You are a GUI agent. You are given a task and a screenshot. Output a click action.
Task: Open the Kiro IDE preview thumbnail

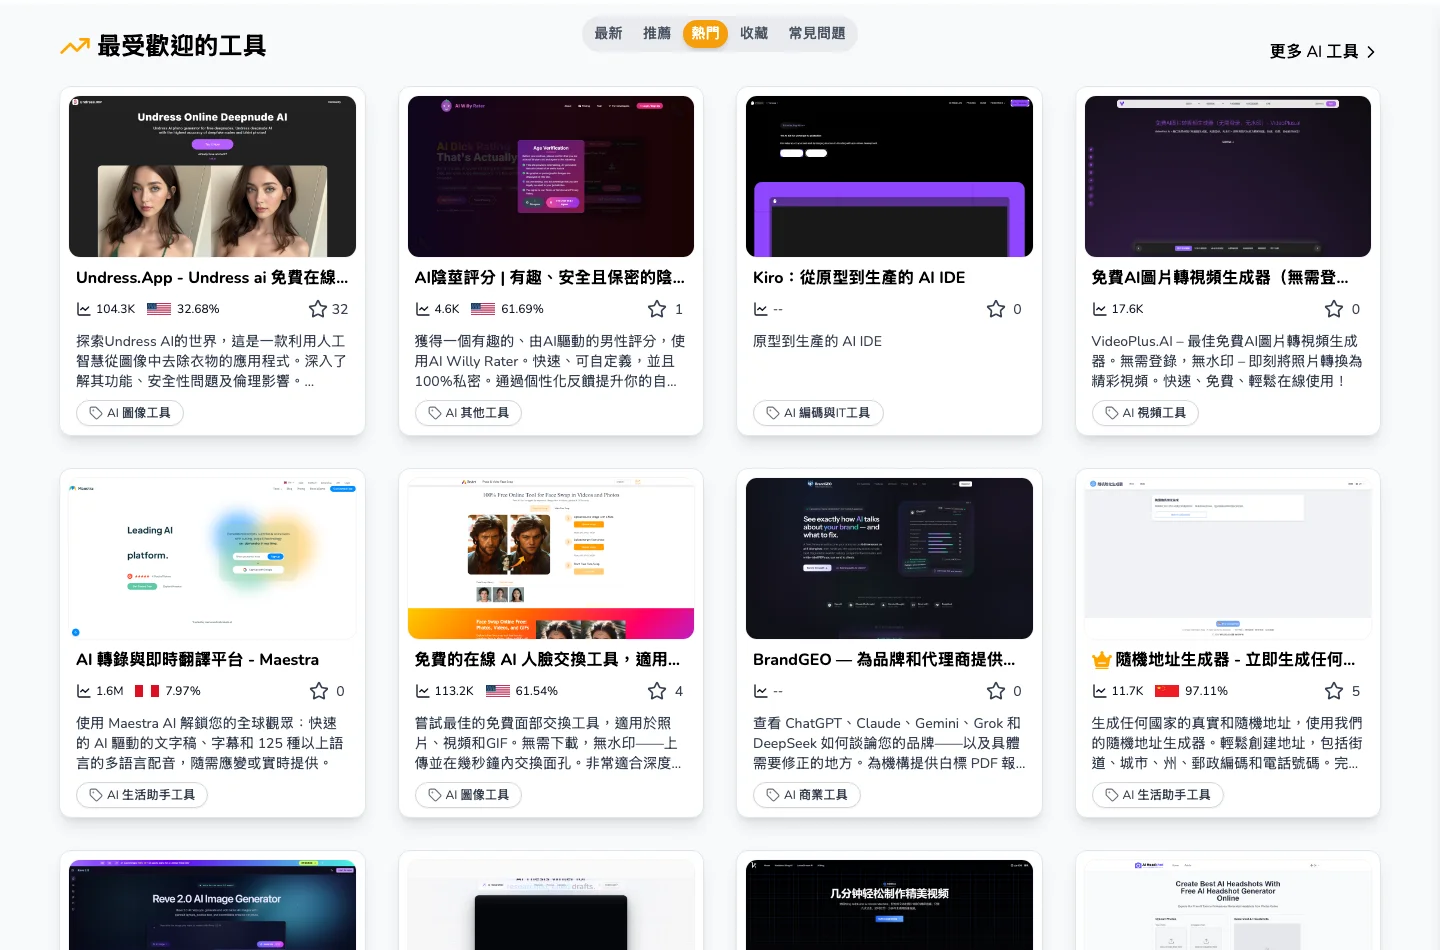[x=889, y=176]
